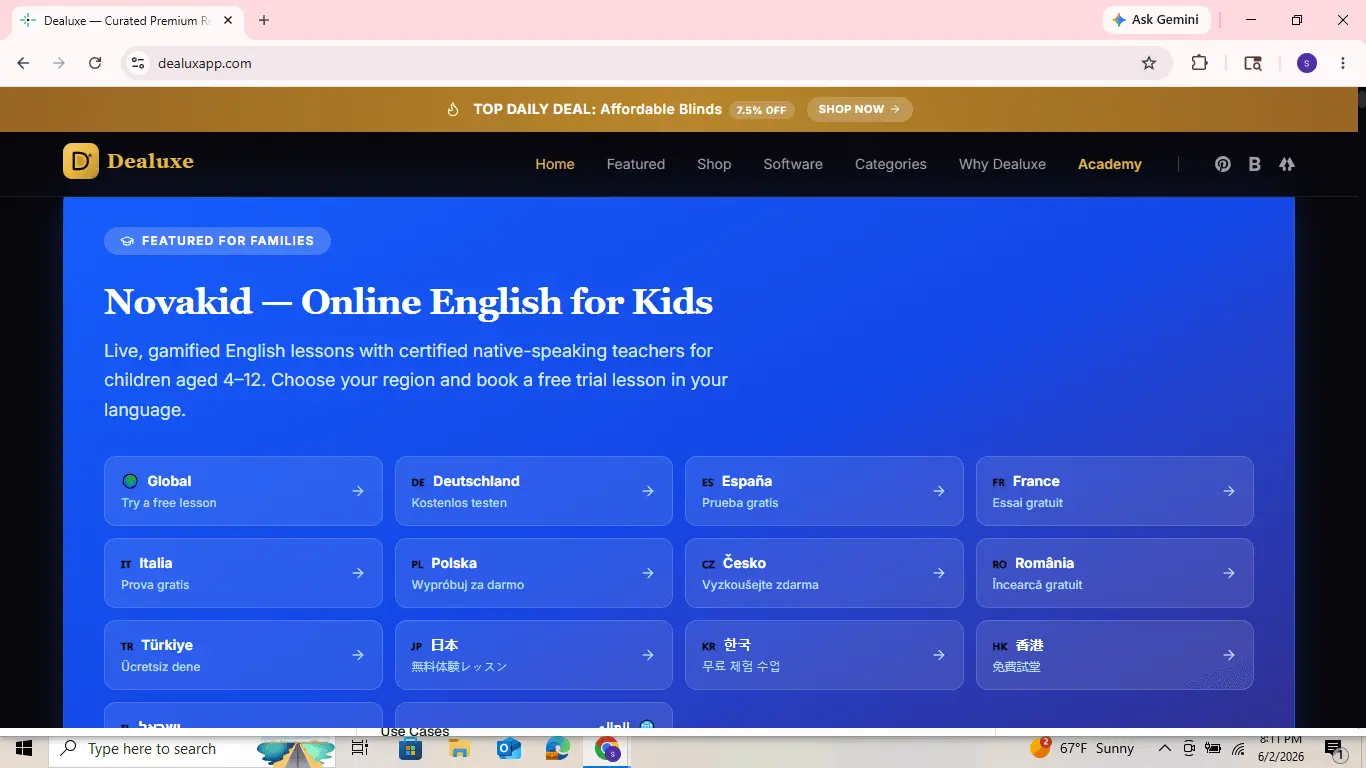The height and width of the screenshot is (768, 1366).
Task: Go back to the previous page
Action: pos(23,63)
